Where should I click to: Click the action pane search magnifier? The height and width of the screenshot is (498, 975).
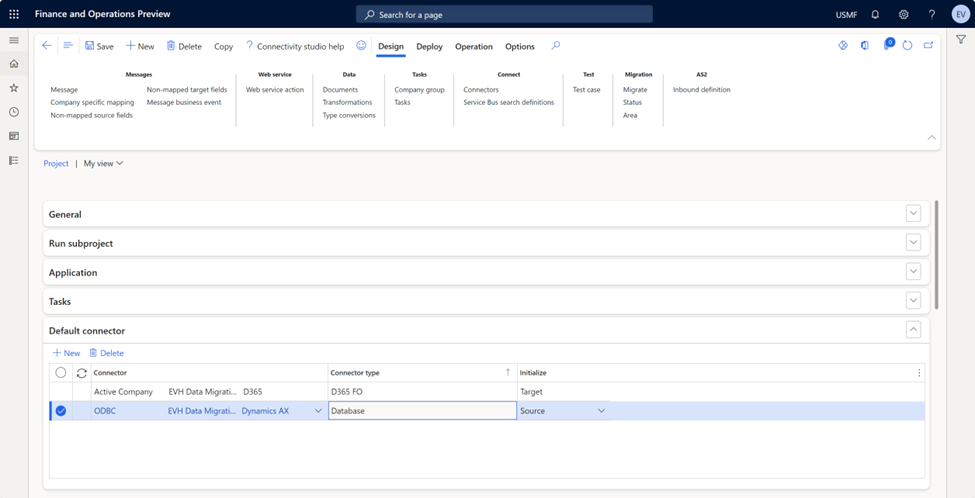coord(556,46)
